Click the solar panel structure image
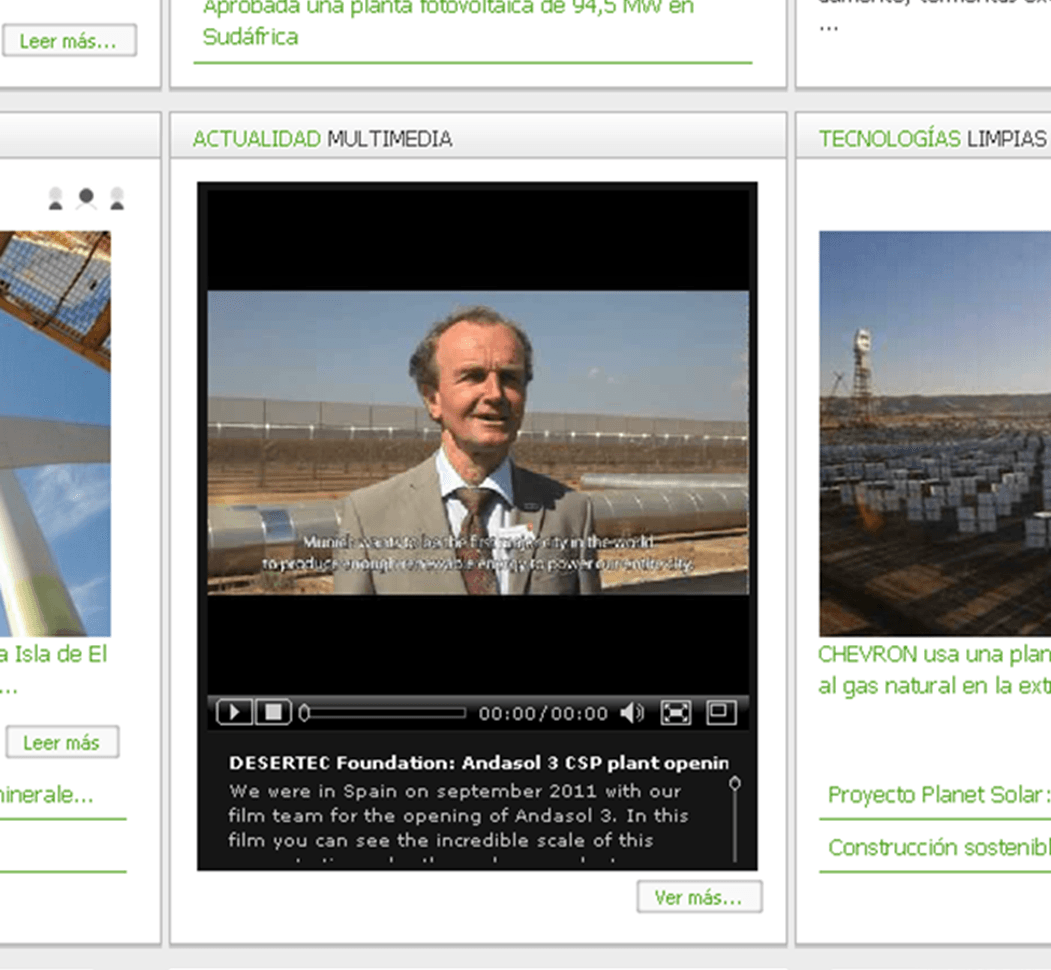Viewport: 1051px width, 970px height. click(55, 434)
